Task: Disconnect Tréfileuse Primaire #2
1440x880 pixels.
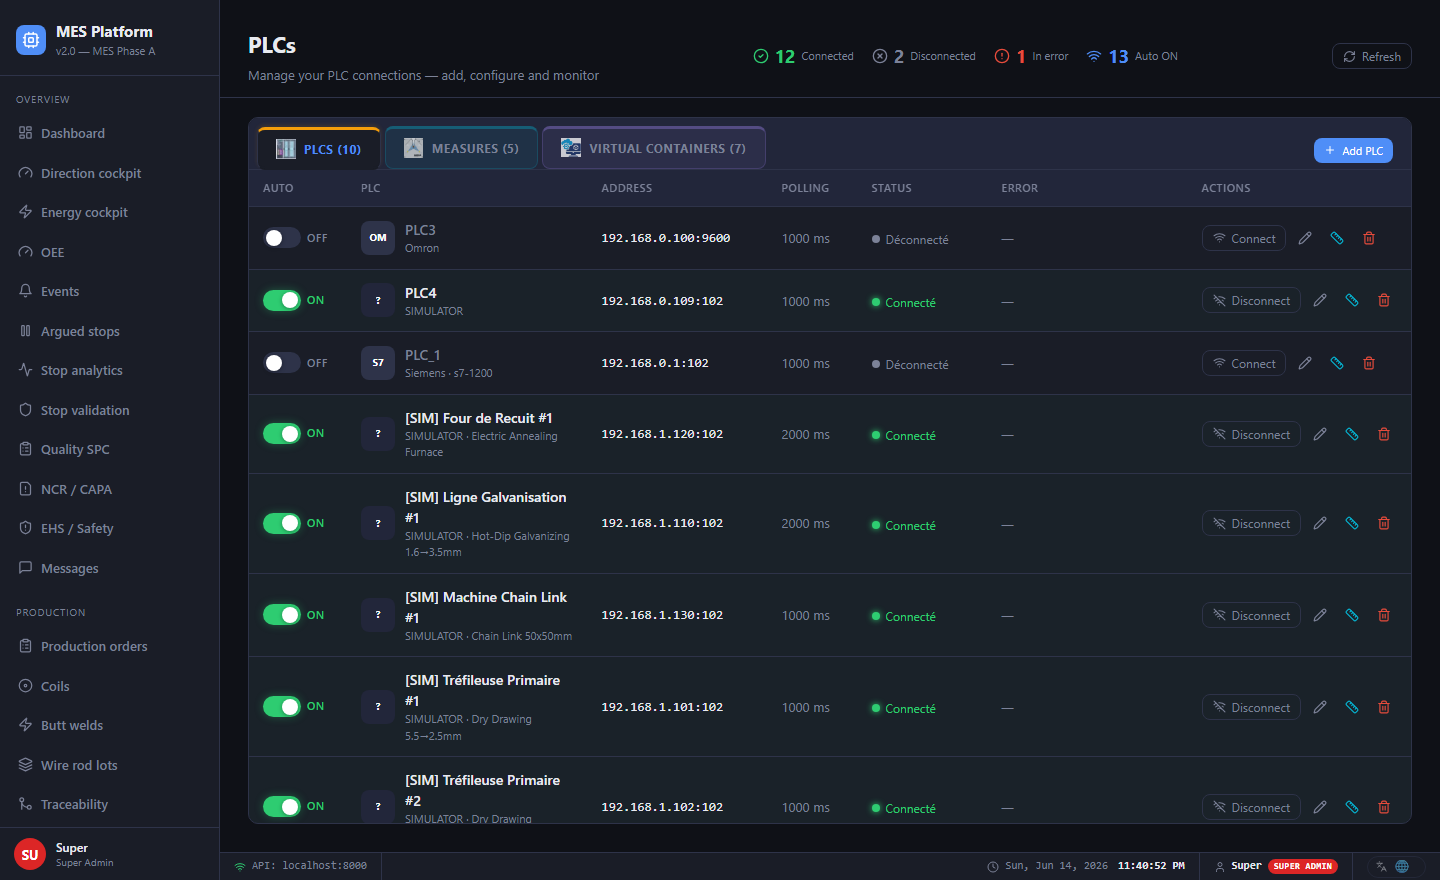Action: [1251, 807]
